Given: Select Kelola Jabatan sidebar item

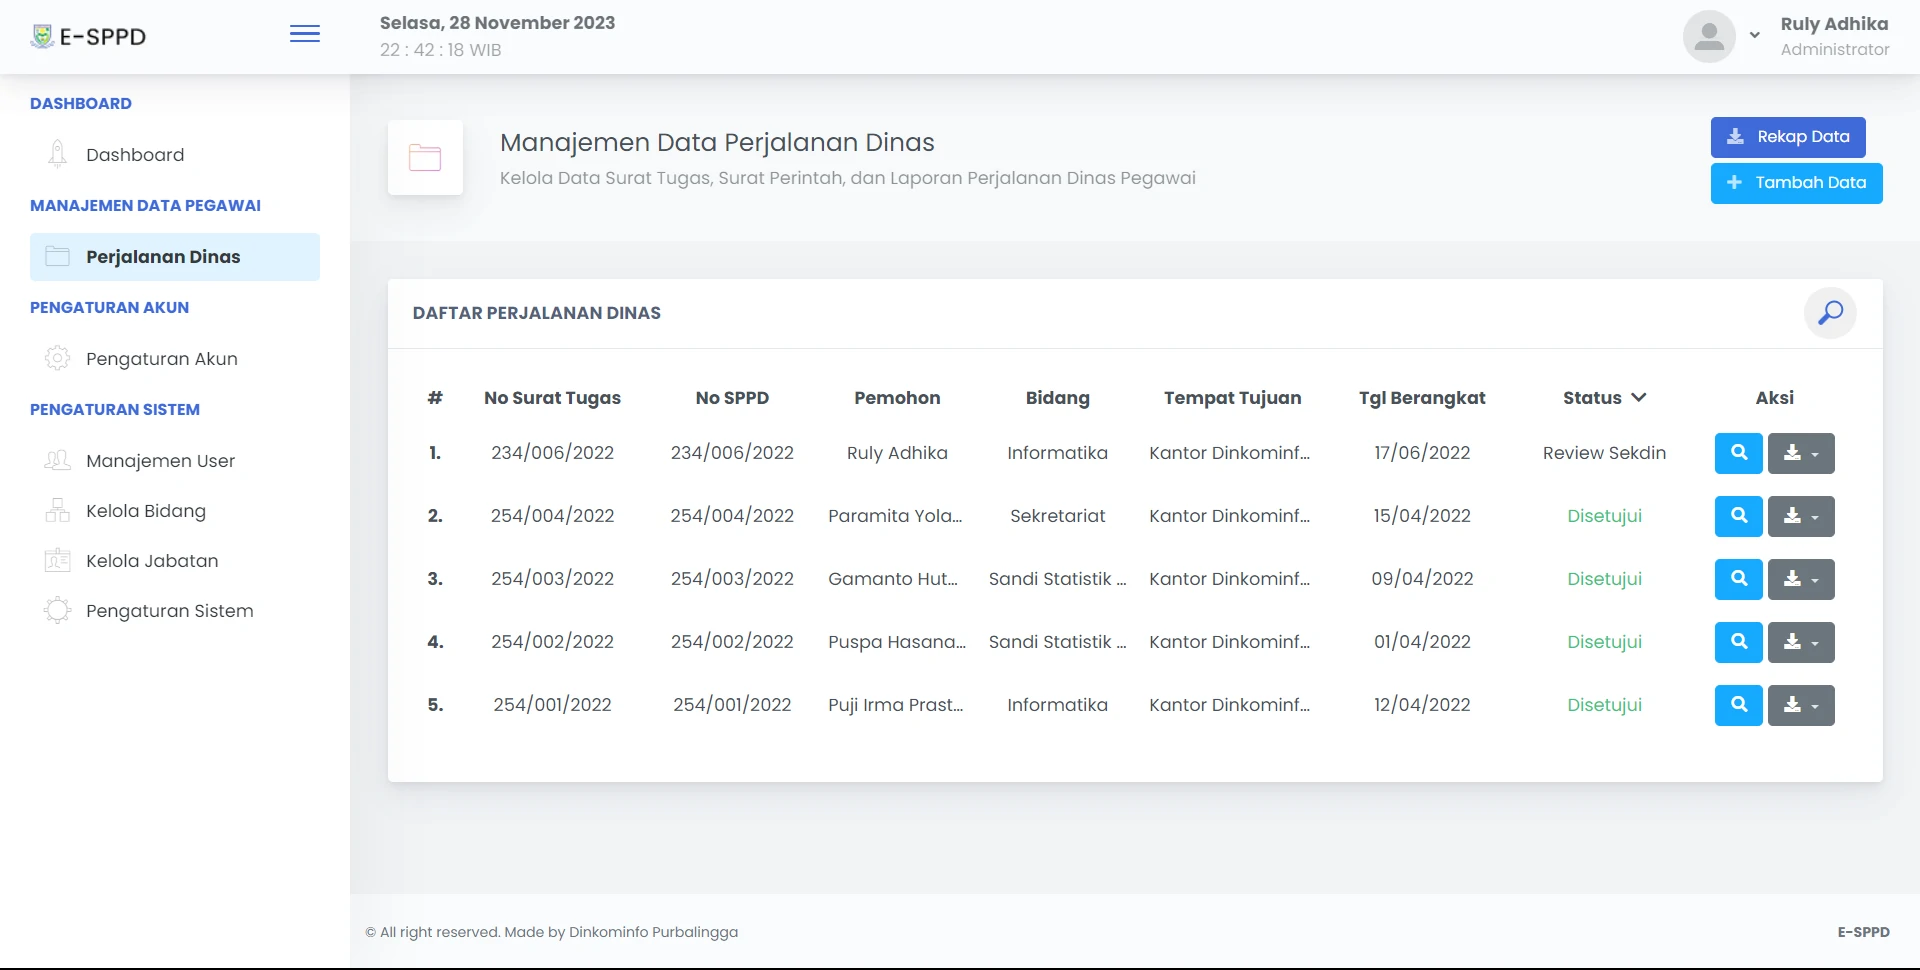Looking at the screenshot, I should (x=152, y=561).
